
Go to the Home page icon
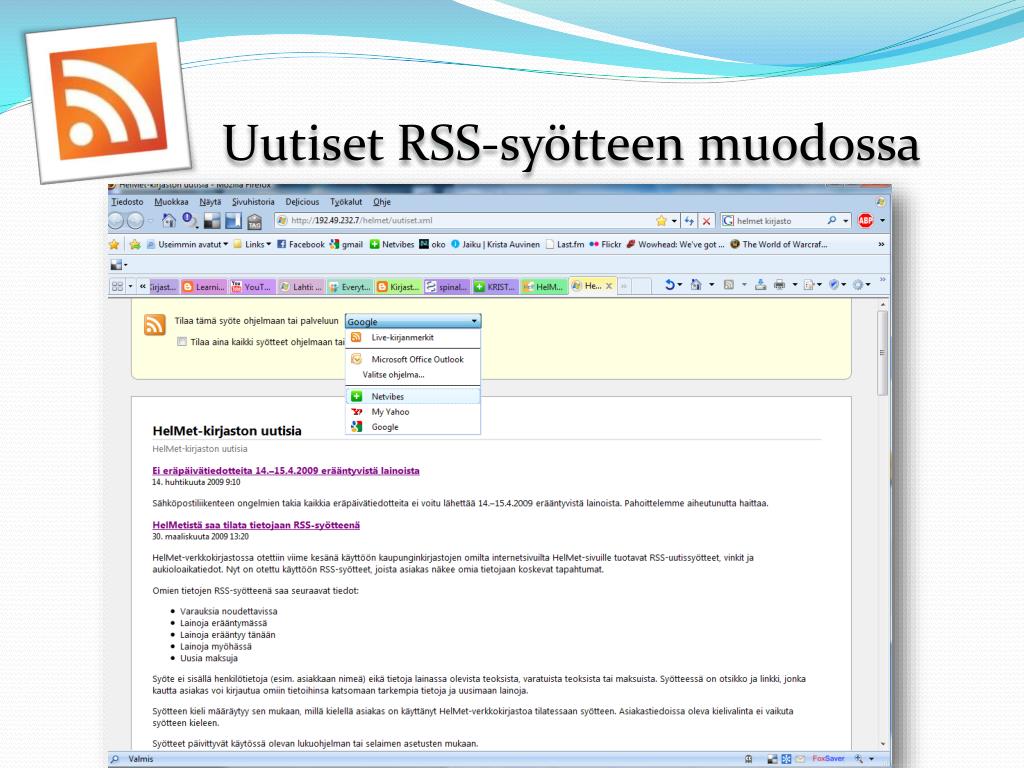169,221
